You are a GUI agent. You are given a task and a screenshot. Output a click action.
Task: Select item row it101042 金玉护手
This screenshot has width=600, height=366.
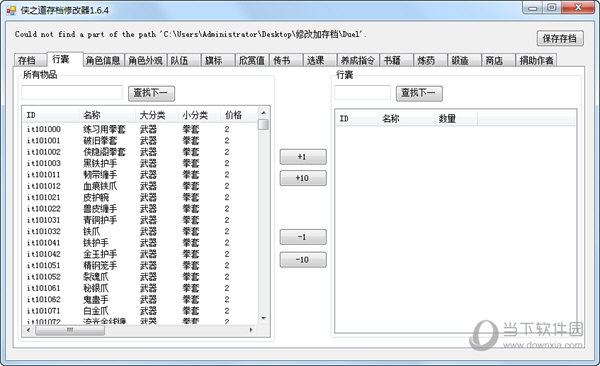click(x=140, y=254)
